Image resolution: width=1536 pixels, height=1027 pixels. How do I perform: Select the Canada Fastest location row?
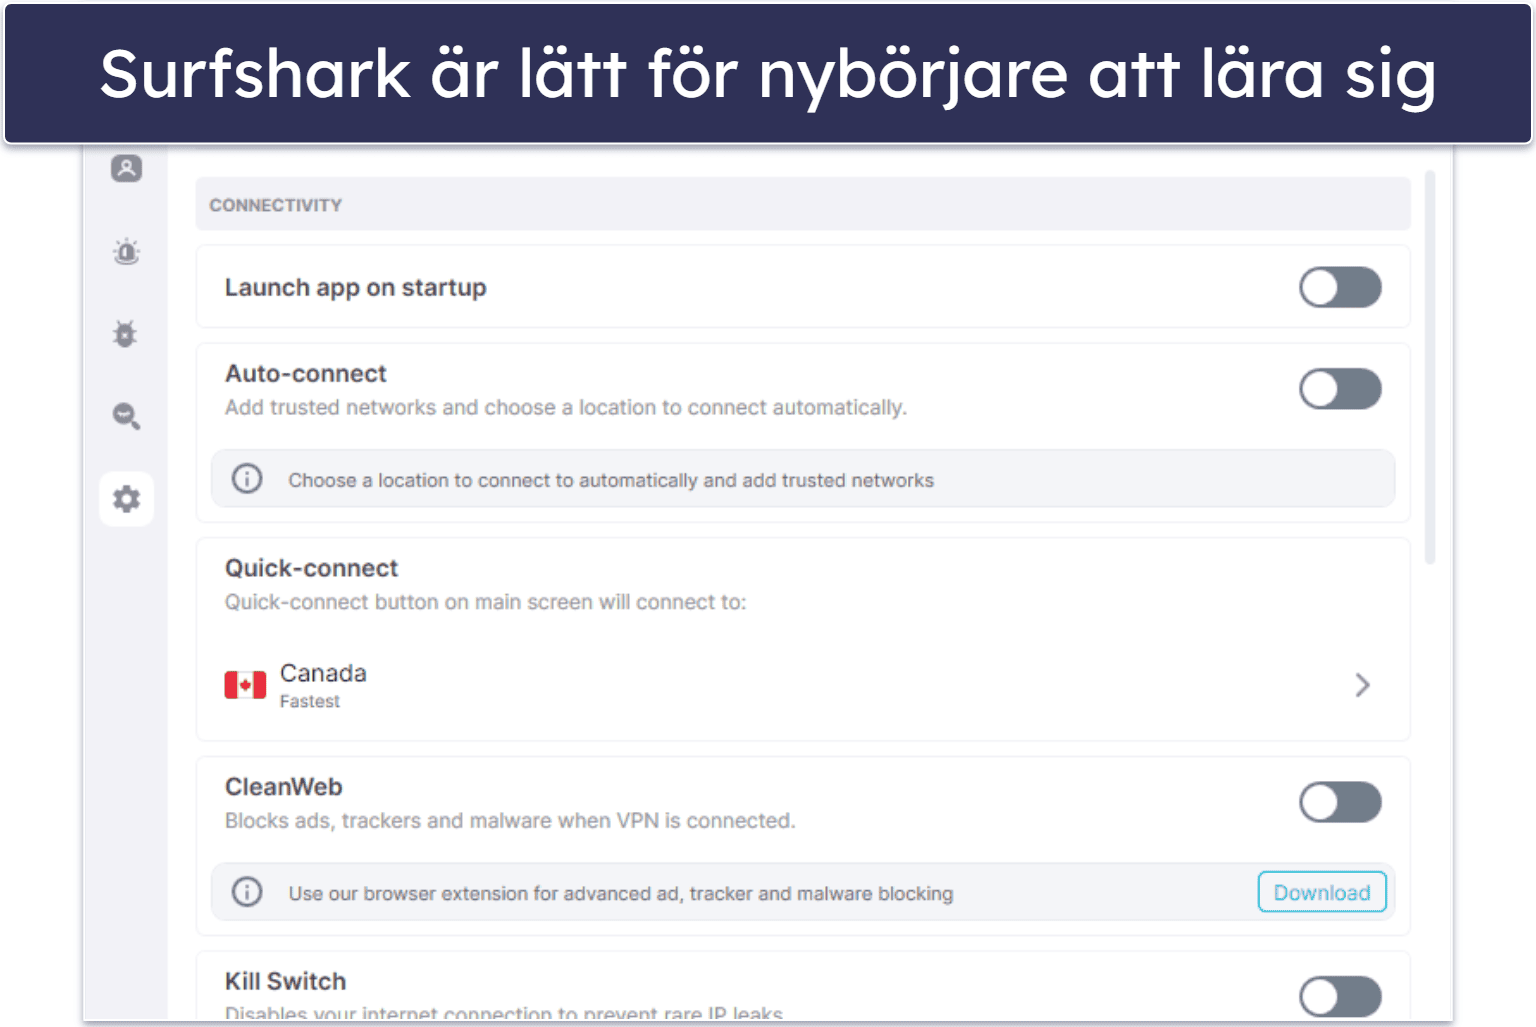point(803,685)
